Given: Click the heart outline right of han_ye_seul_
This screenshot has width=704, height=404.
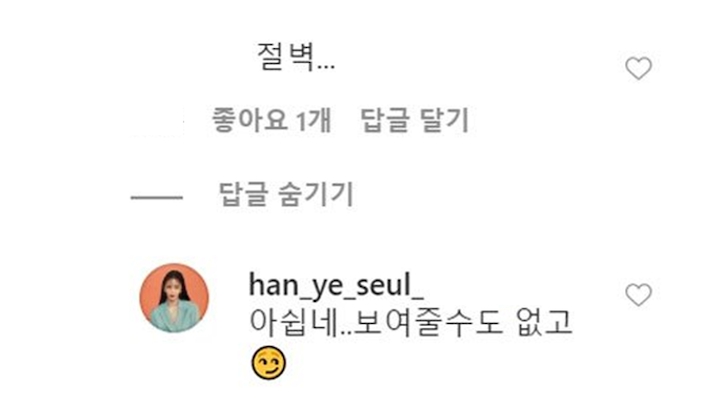Looking at the screenshot, I should coord(638,294).
